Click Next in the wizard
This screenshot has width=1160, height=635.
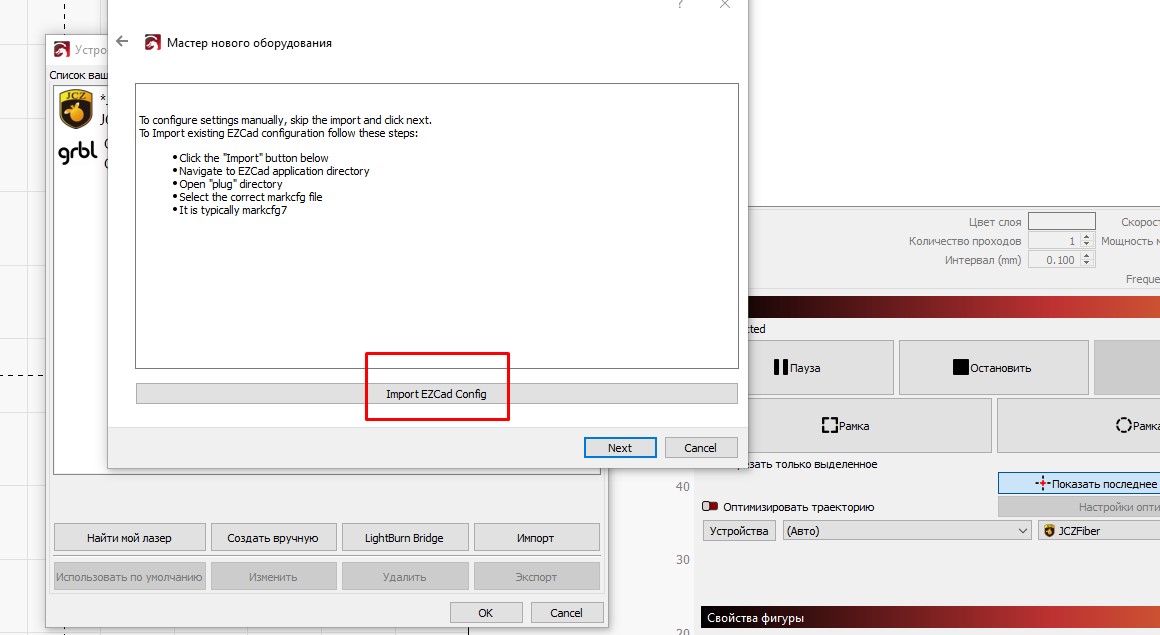(x=620, y=447)
